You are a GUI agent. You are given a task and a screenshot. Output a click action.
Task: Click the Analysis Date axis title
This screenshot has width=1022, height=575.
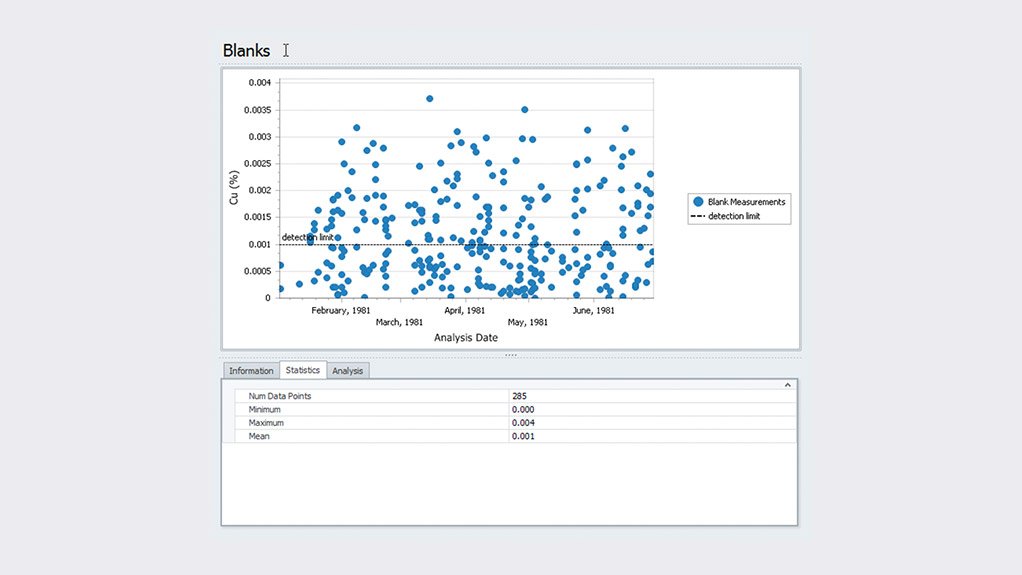pos(466,338)
